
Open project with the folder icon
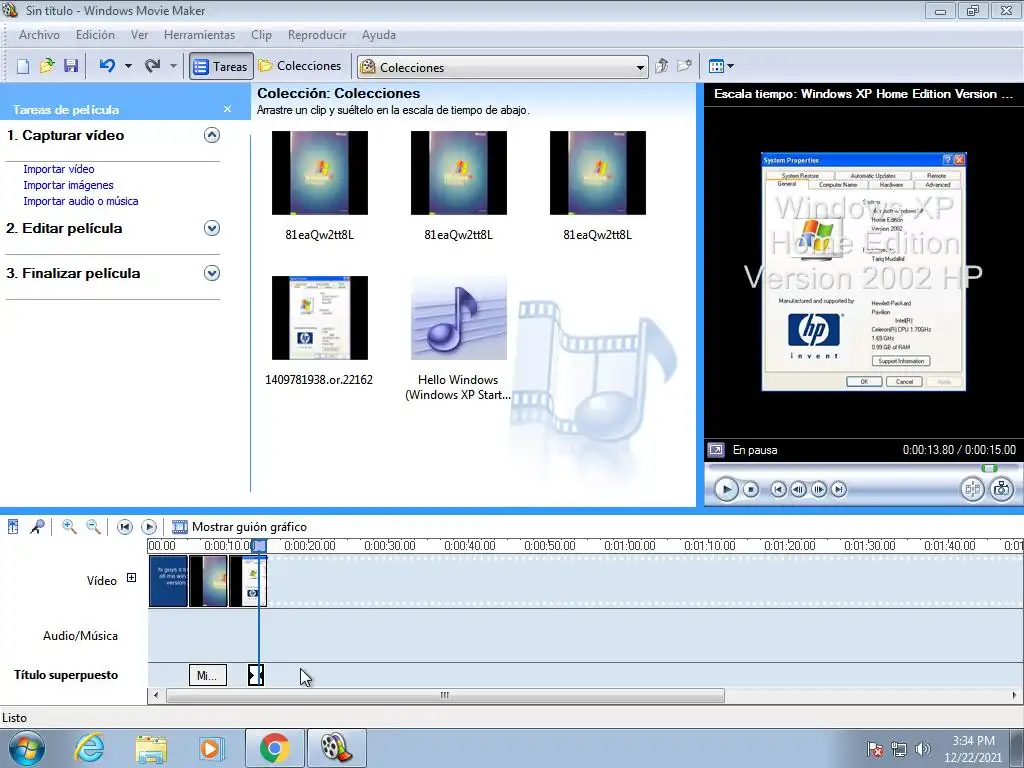pos(47,66)
